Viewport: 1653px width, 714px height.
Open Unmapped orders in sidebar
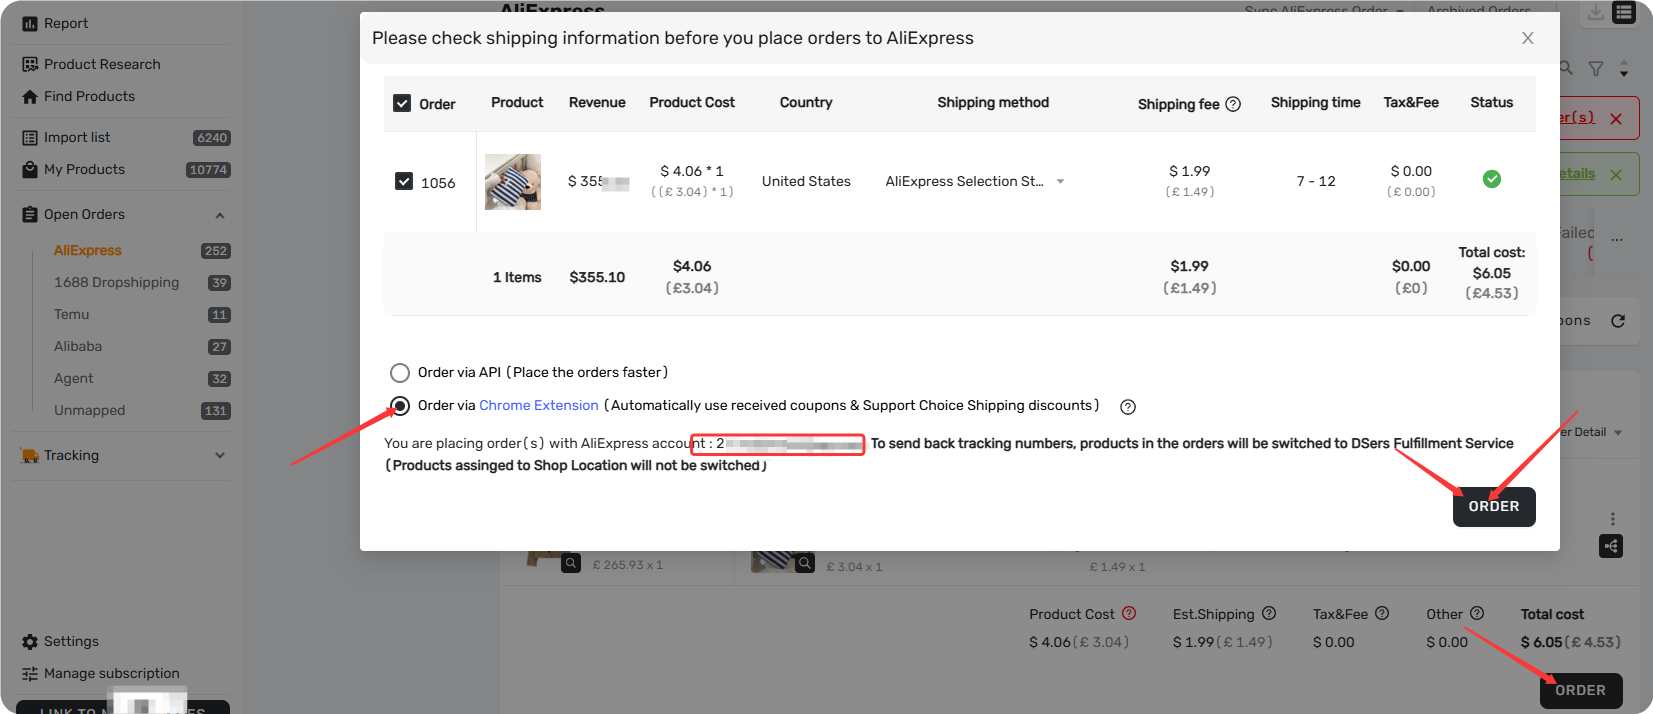pos(90,411)
